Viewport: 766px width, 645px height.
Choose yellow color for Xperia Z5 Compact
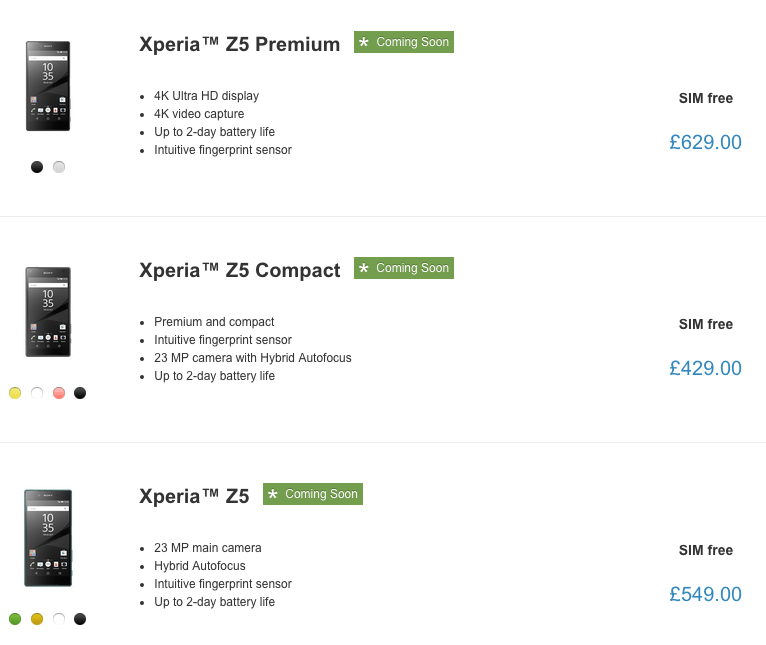[15, 393]
